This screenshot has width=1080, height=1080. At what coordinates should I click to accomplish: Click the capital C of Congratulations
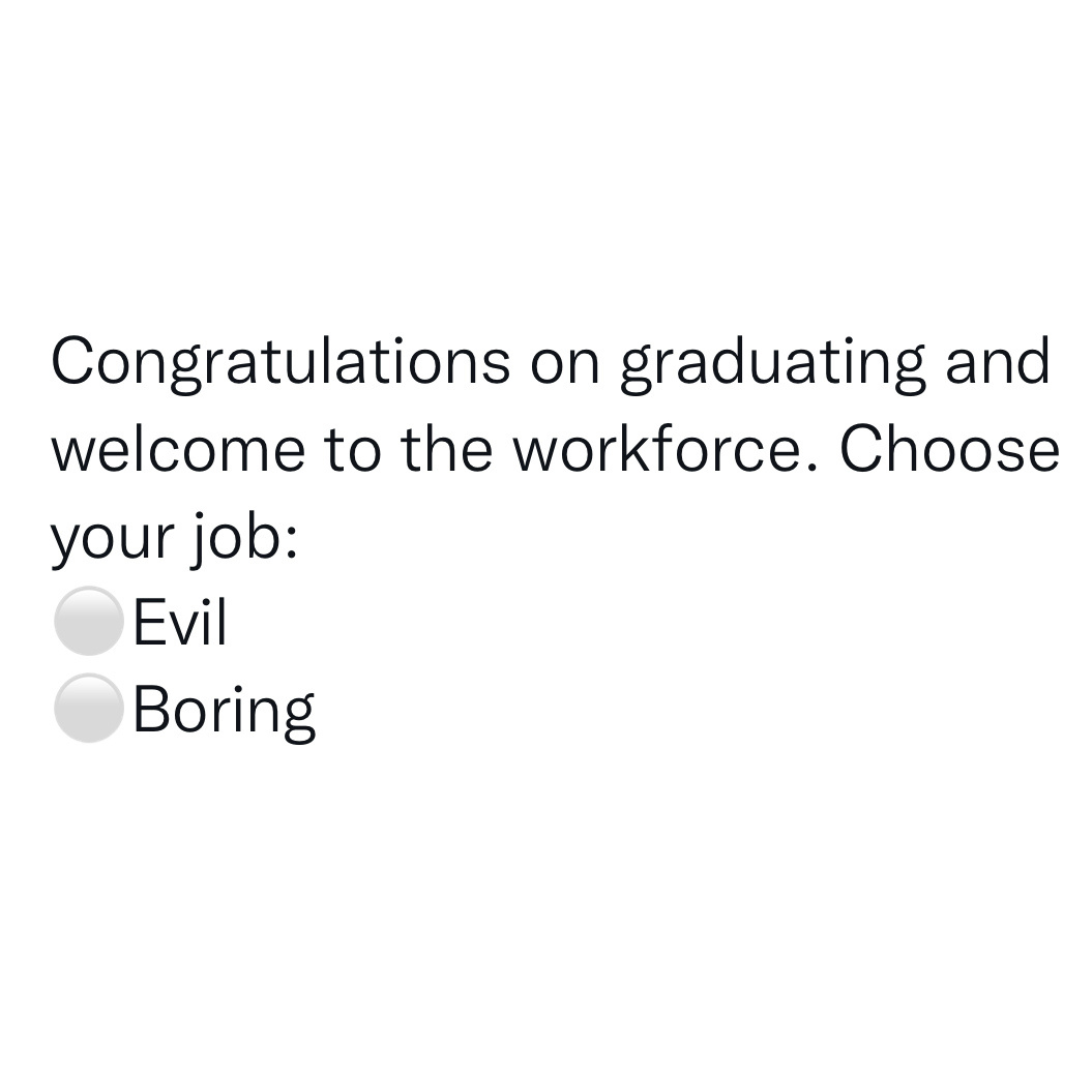[72, 362]
